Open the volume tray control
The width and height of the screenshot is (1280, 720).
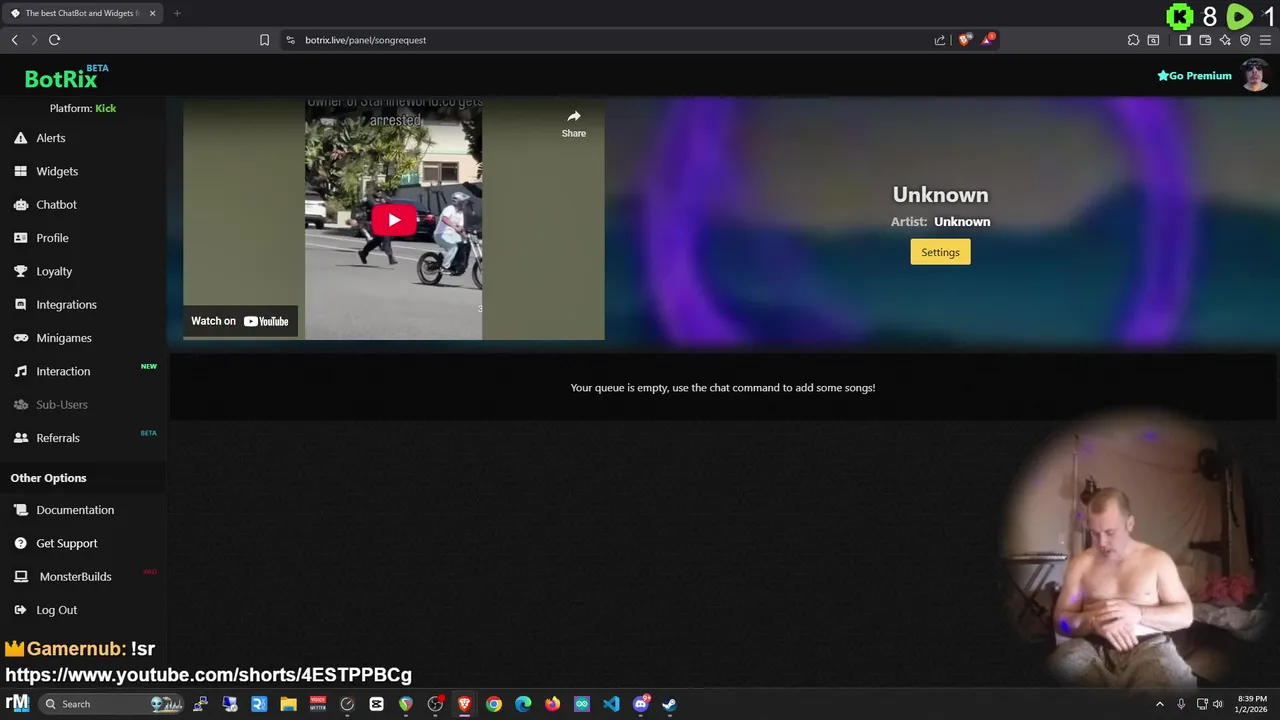click(x=1218, y=704)
